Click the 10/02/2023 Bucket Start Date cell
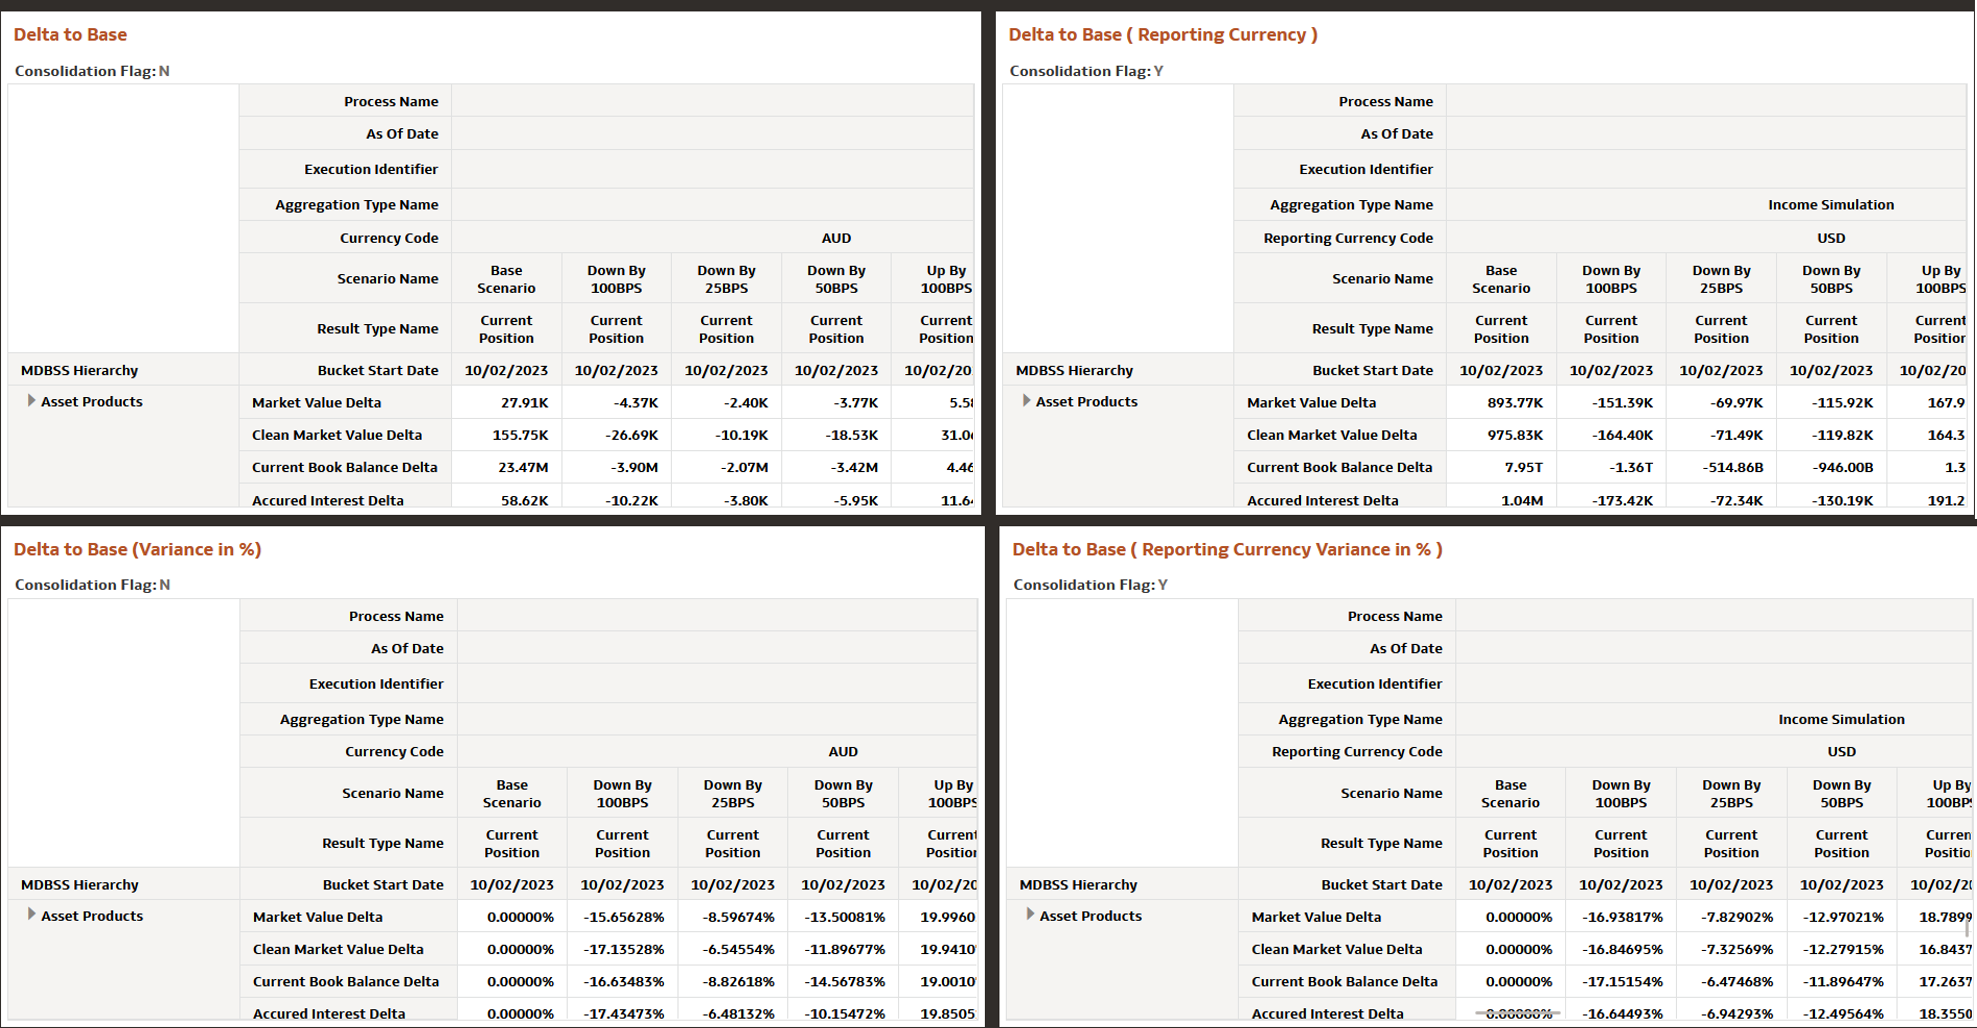The image size is (1977, 1028). click(x=505, y=369)
